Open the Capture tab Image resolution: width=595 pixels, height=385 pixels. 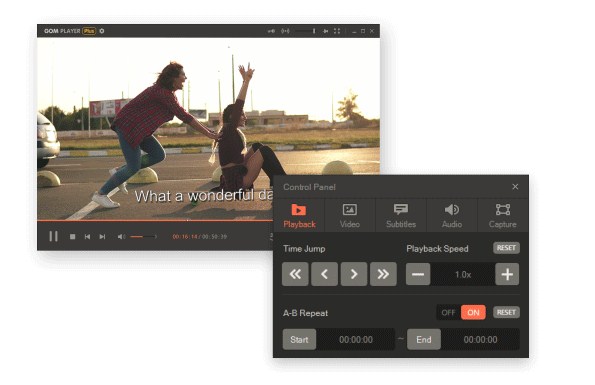point(502,215)
